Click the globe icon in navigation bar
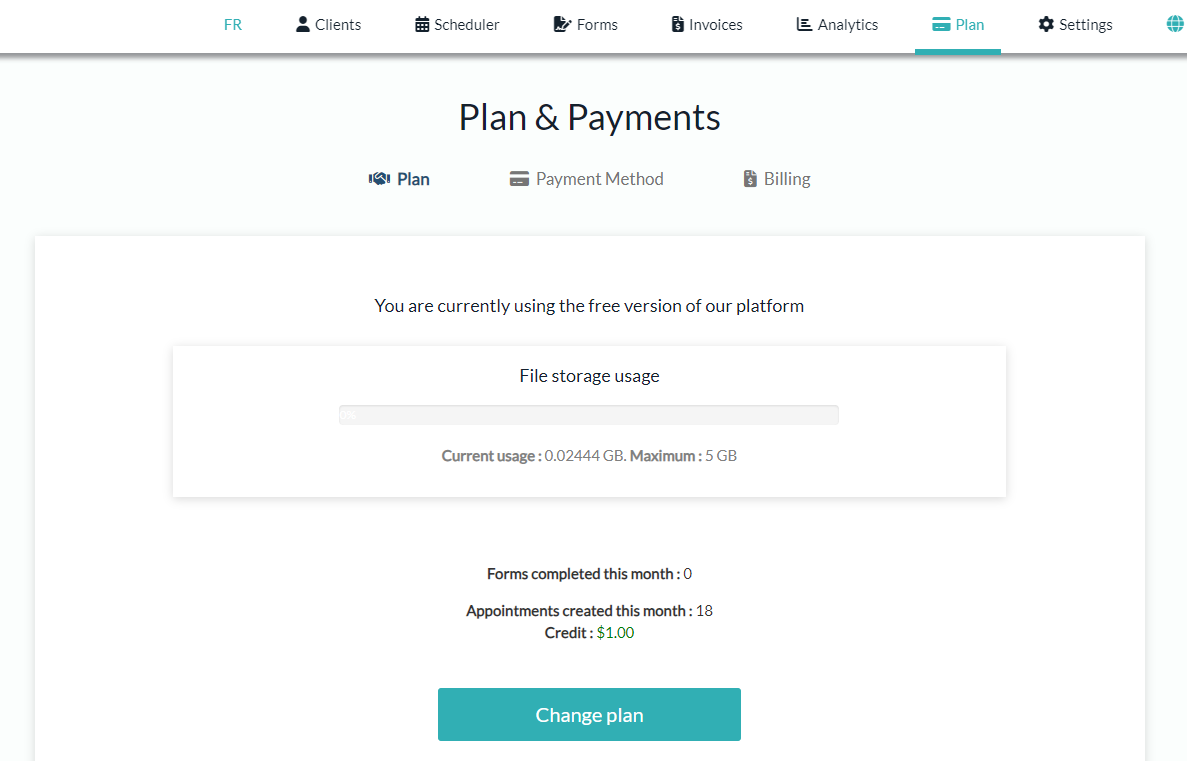Image resolution: width=1187 pixels, height=761 pixels. (1176, 24)
